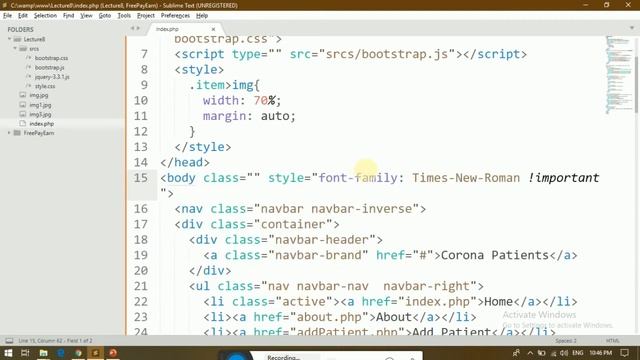Click the index.php file icon in sidebar
The width and height of the screenshot is (640, 360).
pos(23,124)
